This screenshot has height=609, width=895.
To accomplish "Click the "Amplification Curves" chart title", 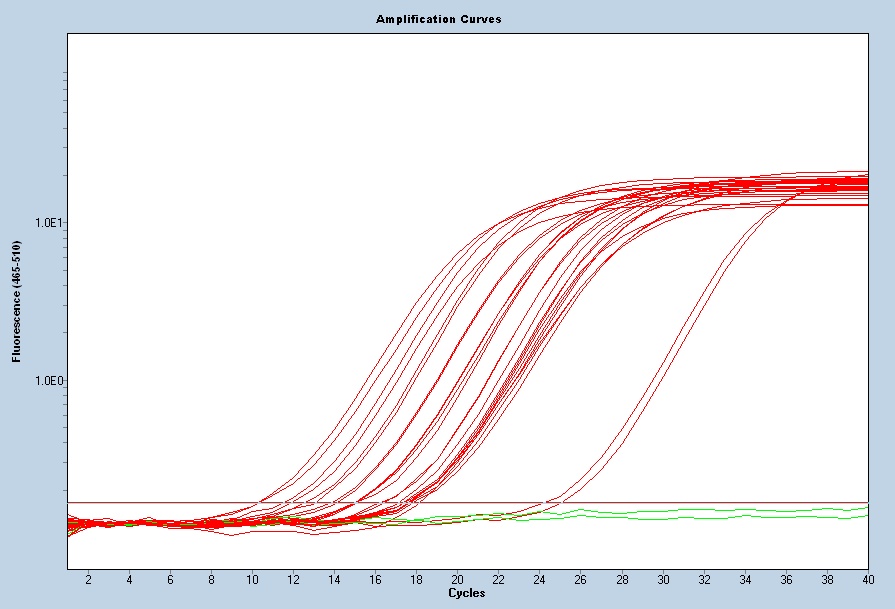I will point(438,19).
